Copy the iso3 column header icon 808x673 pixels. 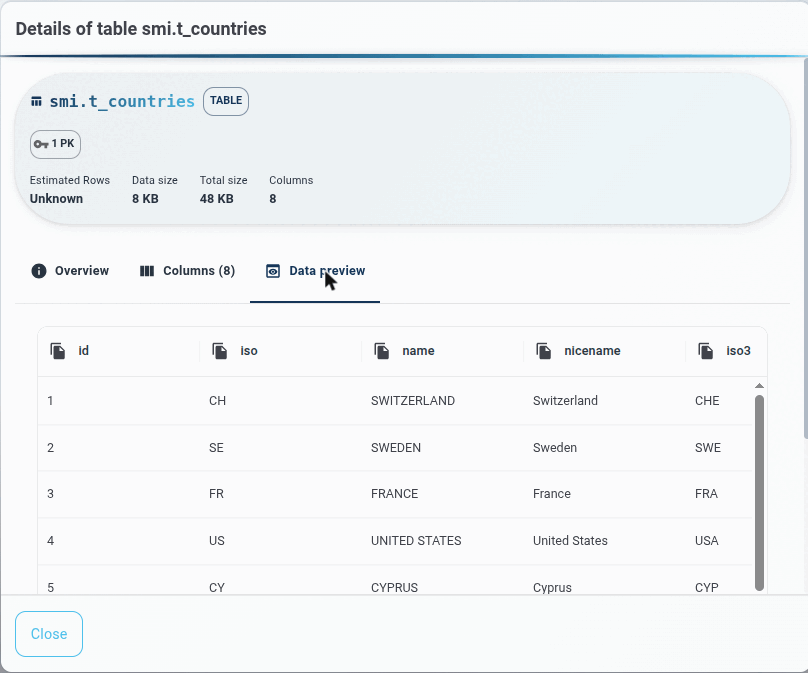705,351
